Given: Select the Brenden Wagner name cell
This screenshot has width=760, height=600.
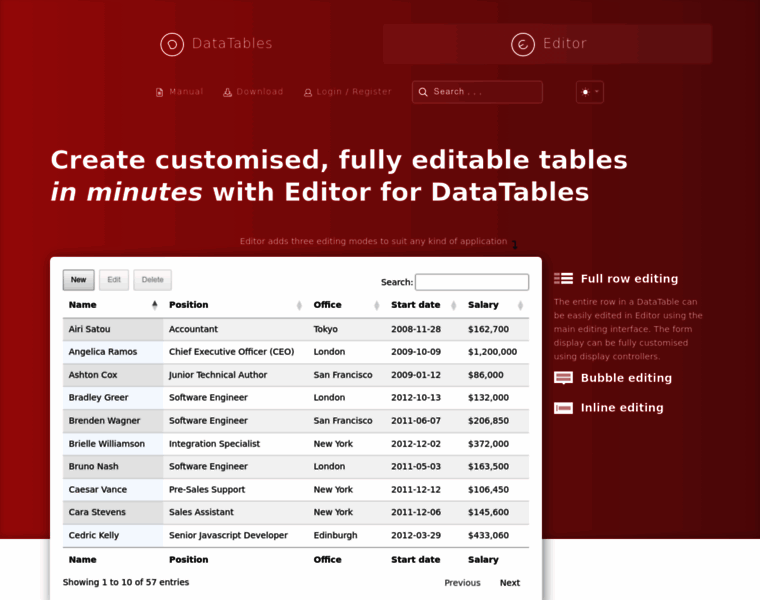Looking at the screenshot, I should tap(113, 421).
